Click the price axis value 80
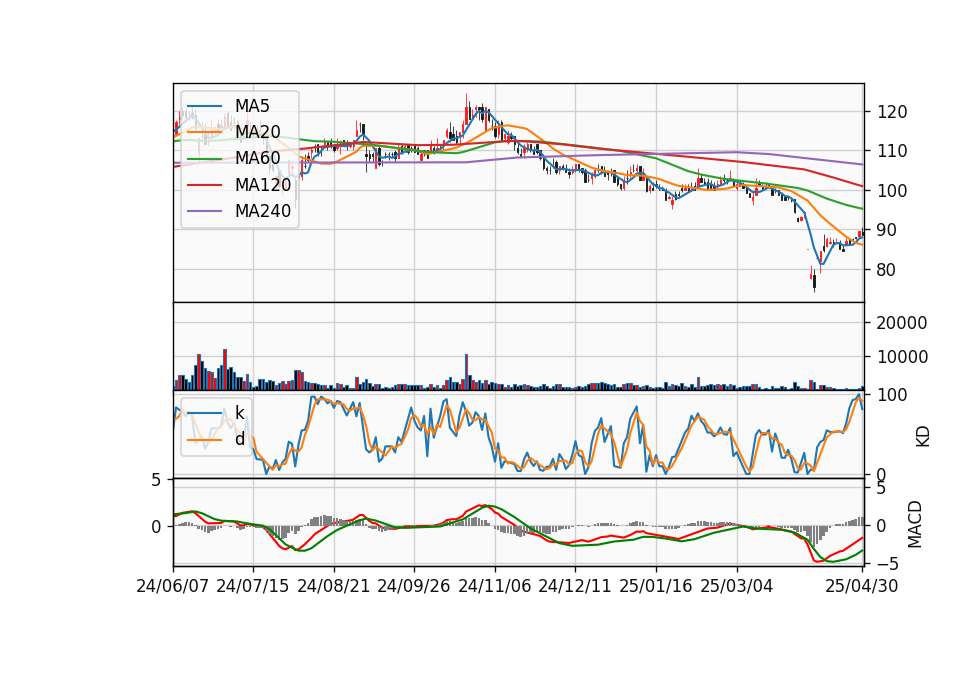960x690 pixels. pyautogui.click(x=887, y=270)
